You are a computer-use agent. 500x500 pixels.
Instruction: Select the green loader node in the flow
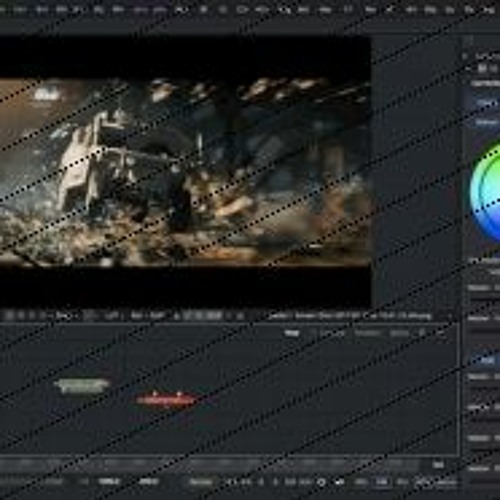pos(82,385)
